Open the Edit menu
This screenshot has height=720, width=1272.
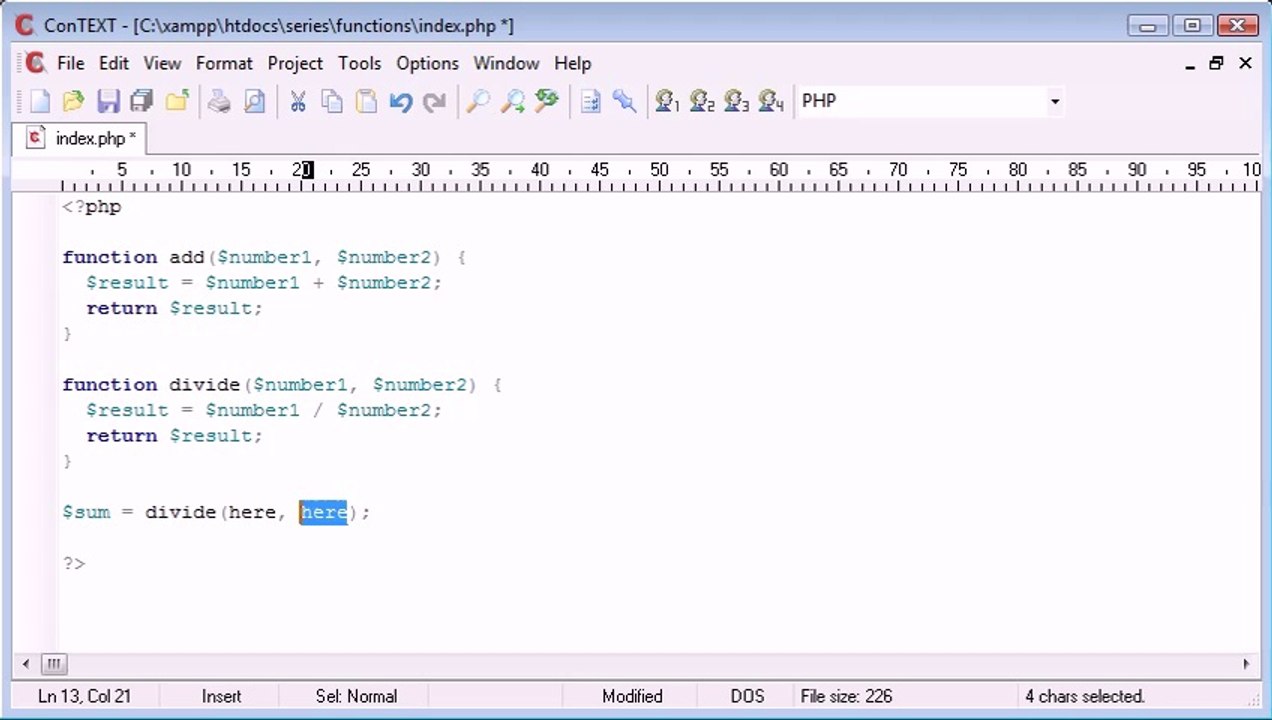pos(114,63)
